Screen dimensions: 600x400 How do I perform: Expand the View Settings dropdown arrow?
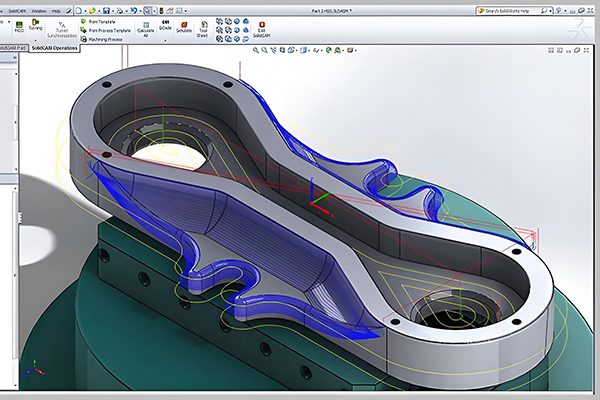click(355, 51)
